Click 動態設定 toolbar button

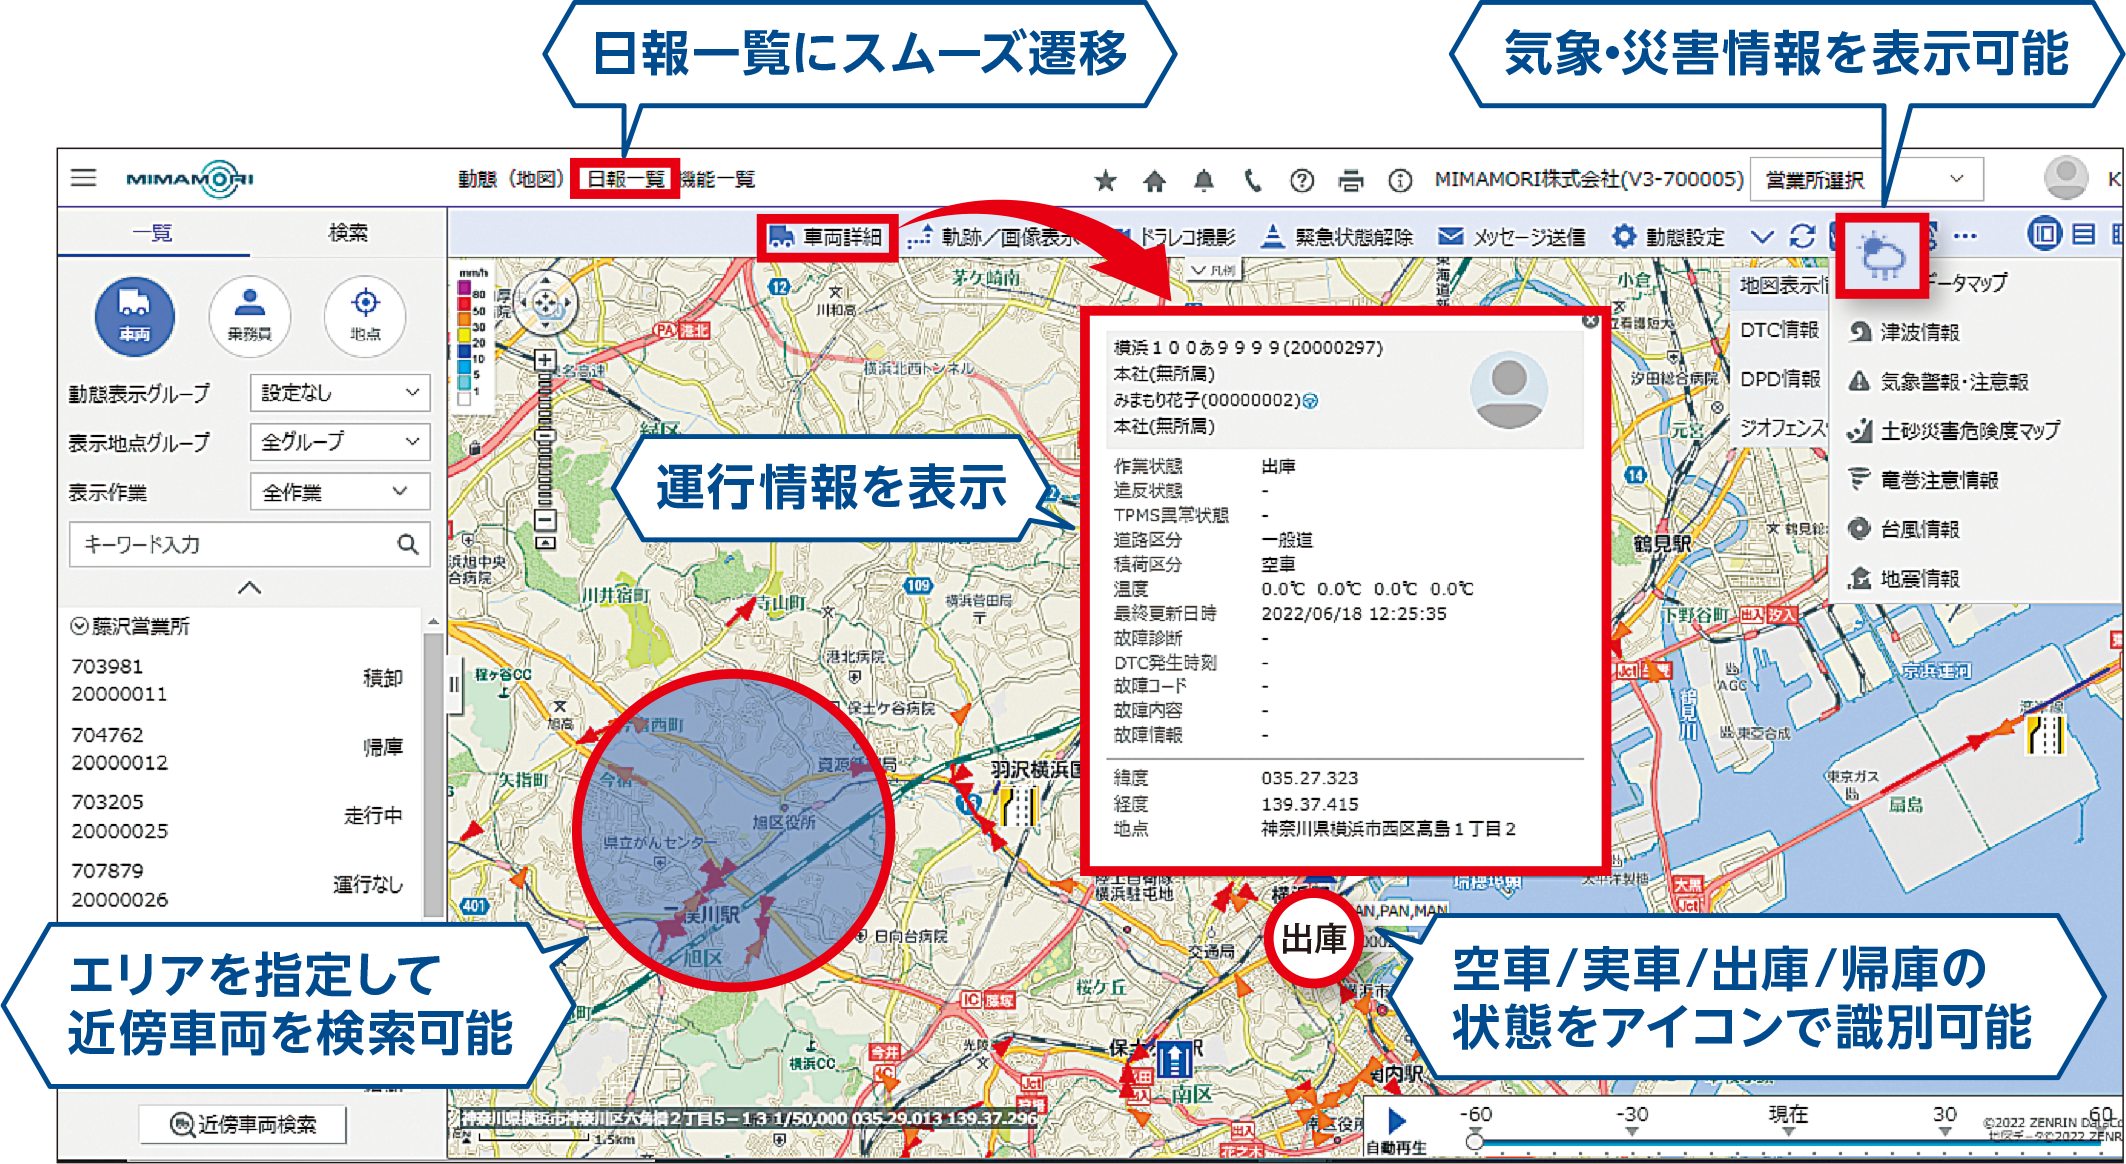pos(1669,237)
